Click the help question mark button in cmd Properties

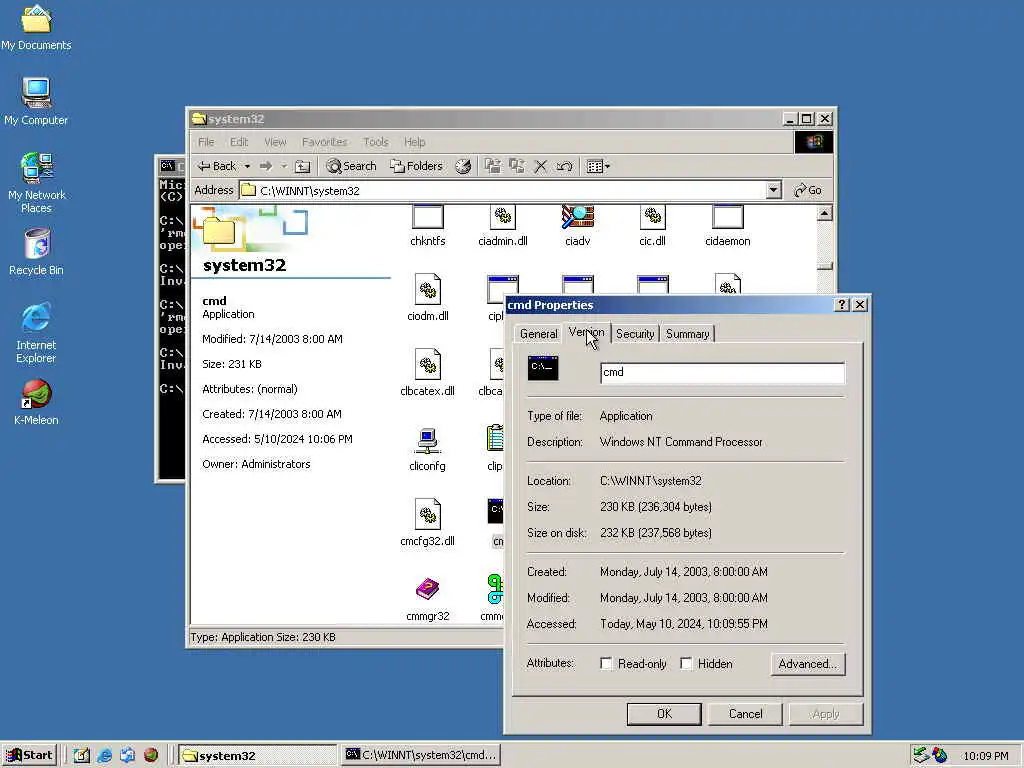coord(842,305)
